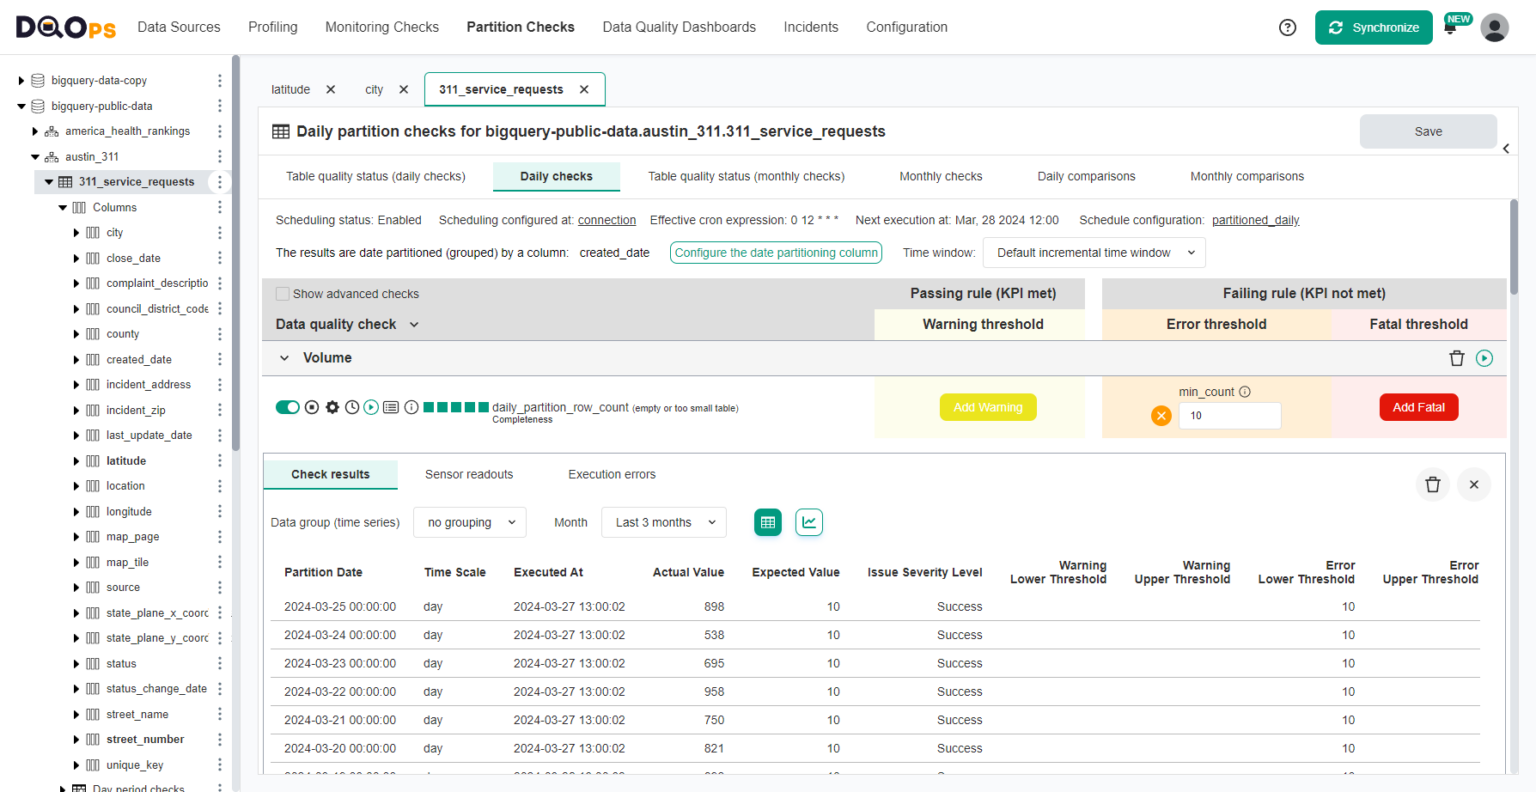Open the partitioned_daily schedule configuration link
Image resolution: width=1536 pixels, height=792 pixels.
click(x=1255, y=220)
